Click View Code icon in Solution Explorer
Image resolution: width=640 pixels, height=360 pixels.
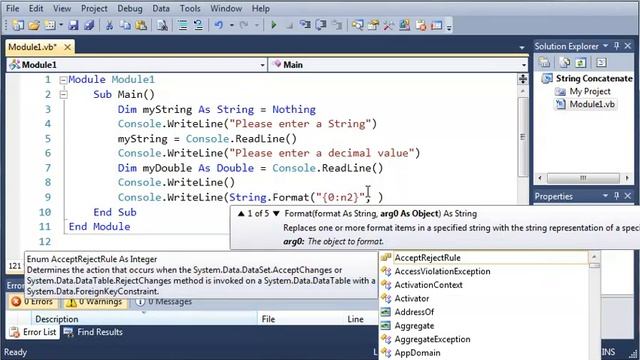click(x=601, y=62)
